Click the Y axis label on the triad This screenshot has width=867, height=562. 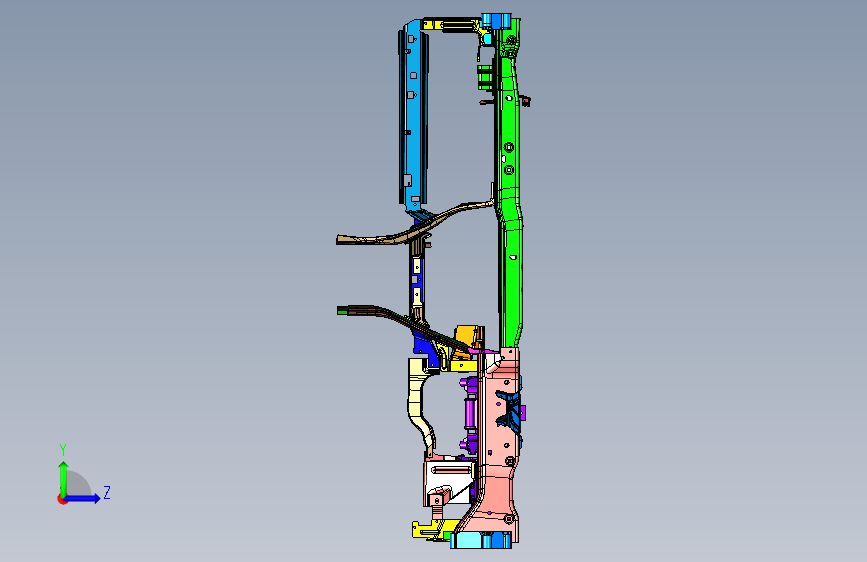63,450
